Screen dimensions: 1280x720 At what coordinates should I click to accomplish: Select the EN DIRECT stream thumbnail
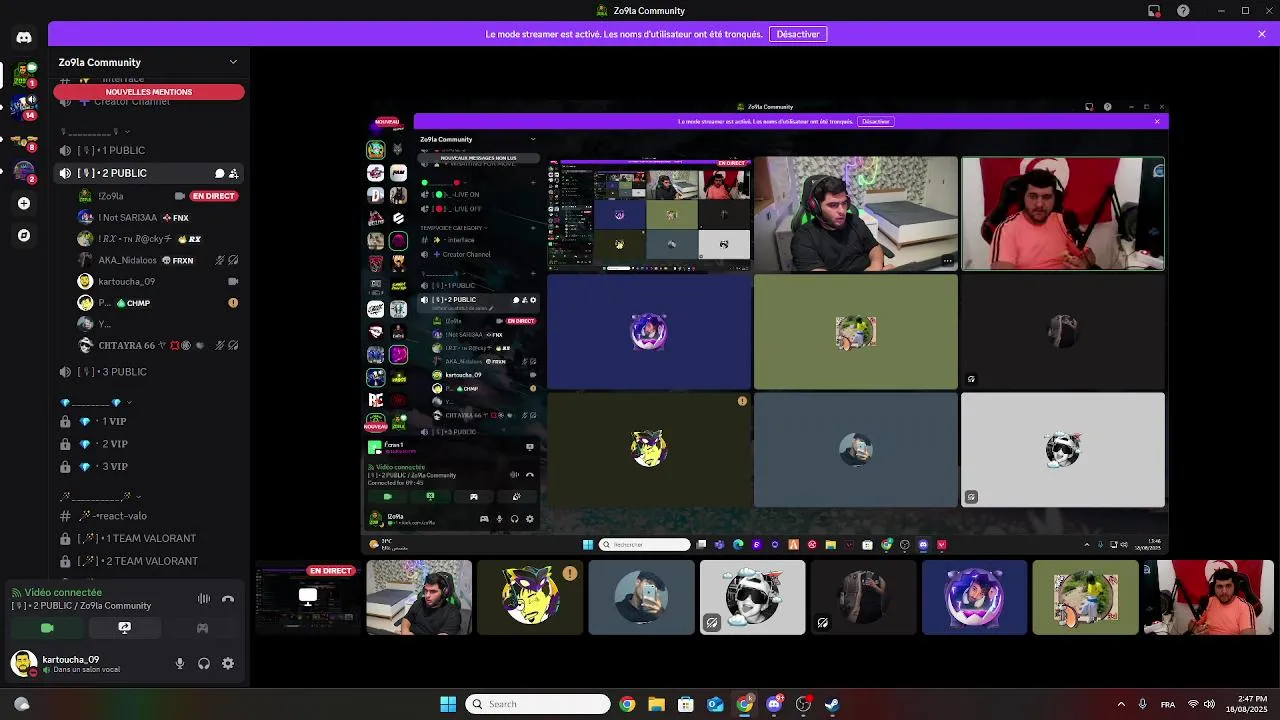pyautogui.click(x=307, y=598)
